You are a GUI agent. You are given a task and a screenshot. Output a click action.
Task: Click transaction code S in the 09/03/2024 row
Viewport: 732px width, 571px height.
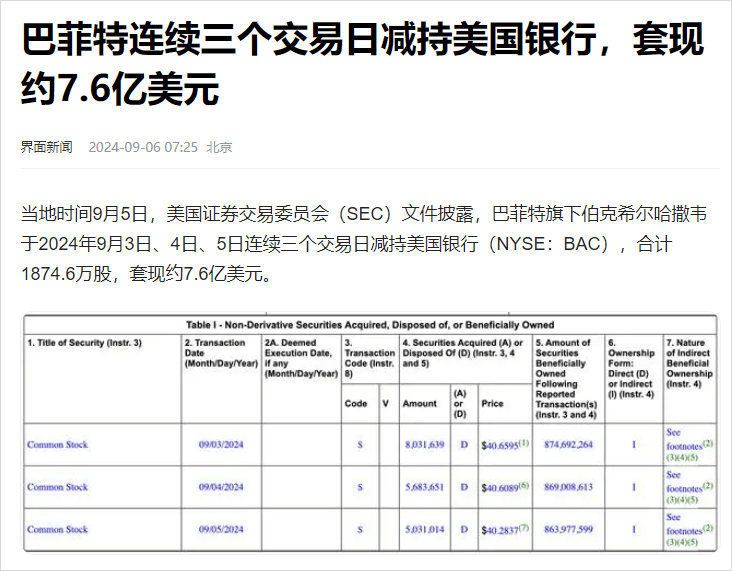(x=360, y=445)
